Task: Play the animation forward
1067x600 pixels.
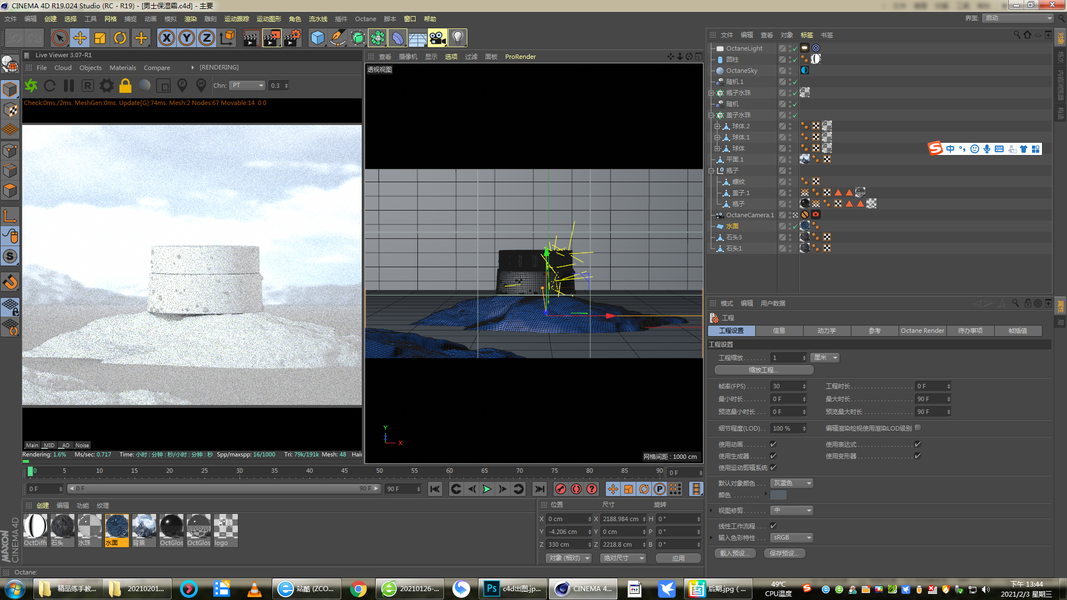Action: coord(487,489)
